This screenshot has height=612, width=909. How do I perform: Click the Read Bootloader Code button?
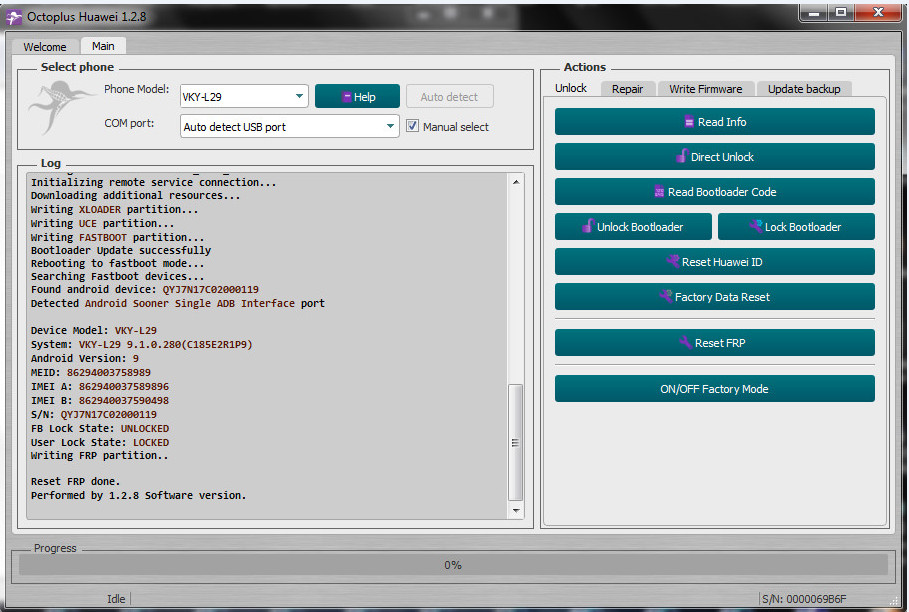pos(714,192)
